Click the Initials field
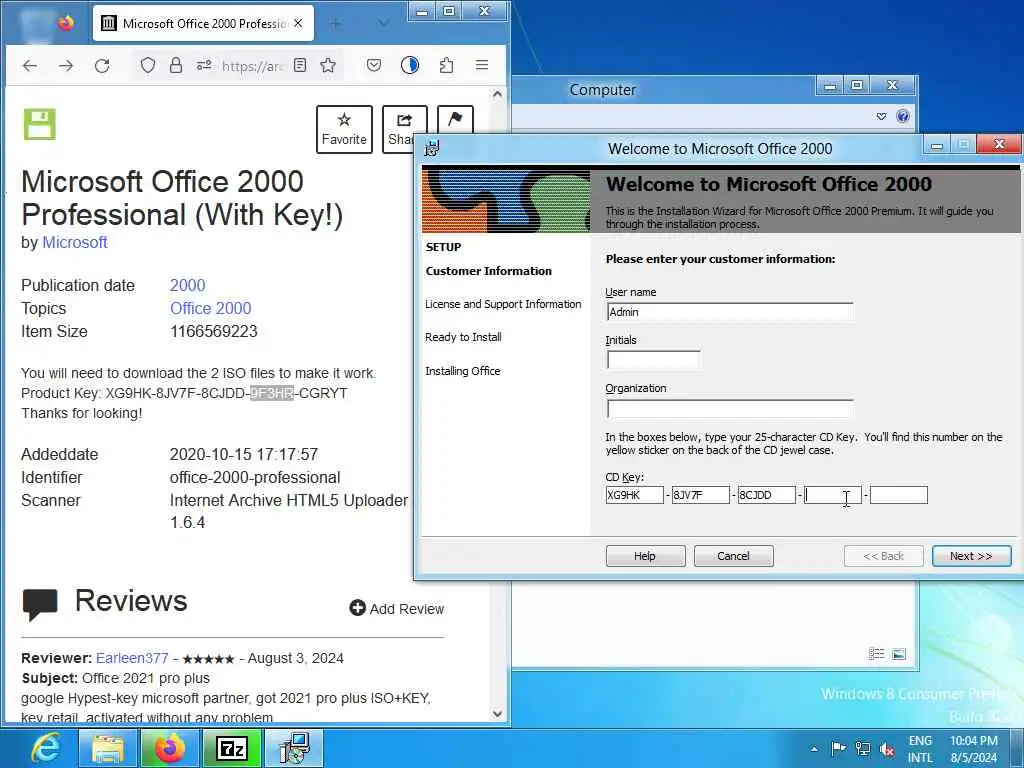Viewport: 1024px width, 768px height. click(653, 359)
